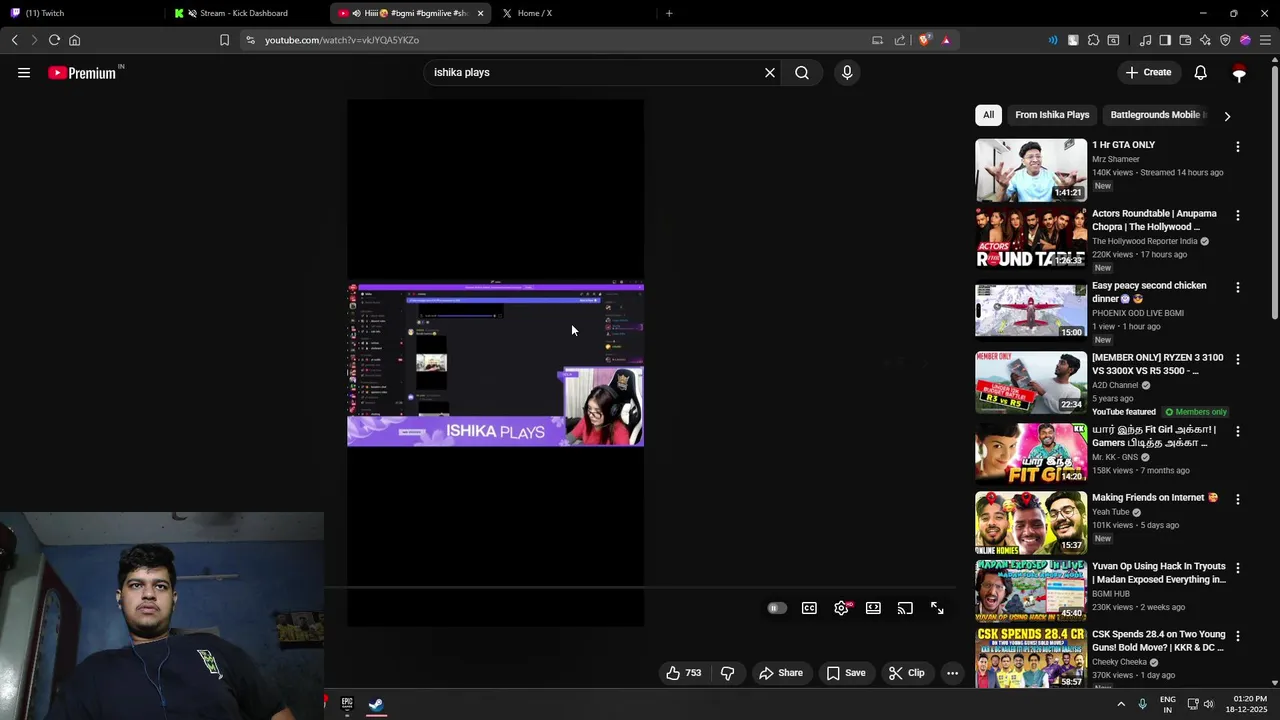
Task: Save video to a playlist
Action: [x=845, y=673]
